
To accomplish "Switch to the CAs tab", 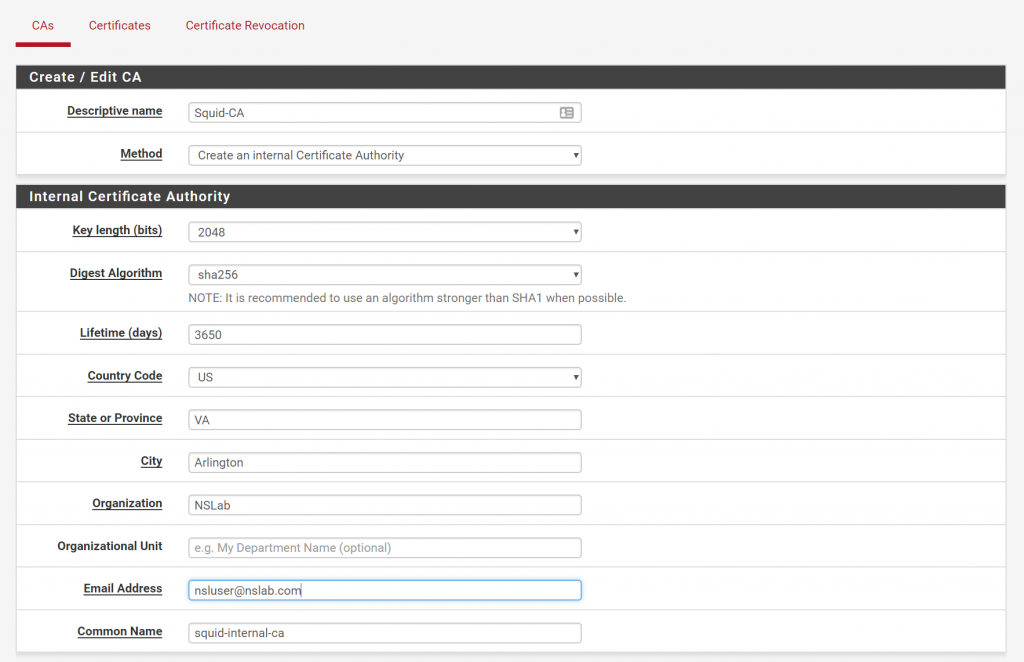I will pos(43,25).
